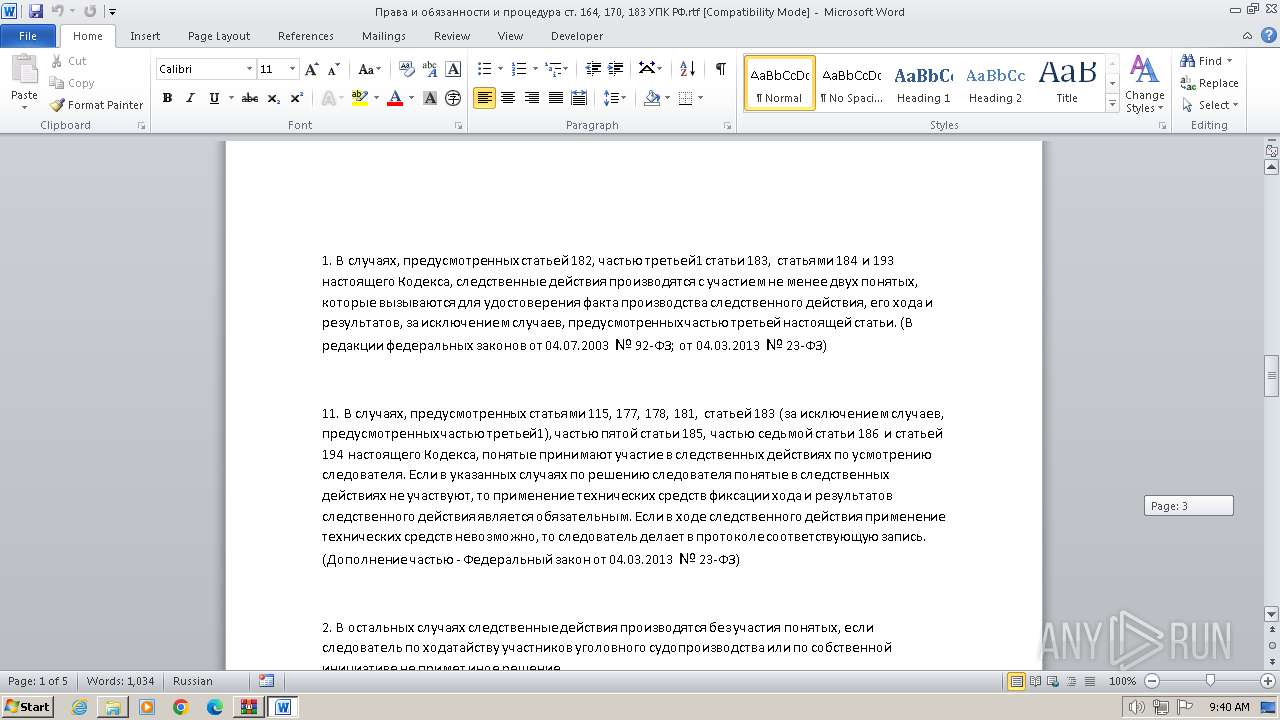Click the Text Effects icon

point(327,98)
